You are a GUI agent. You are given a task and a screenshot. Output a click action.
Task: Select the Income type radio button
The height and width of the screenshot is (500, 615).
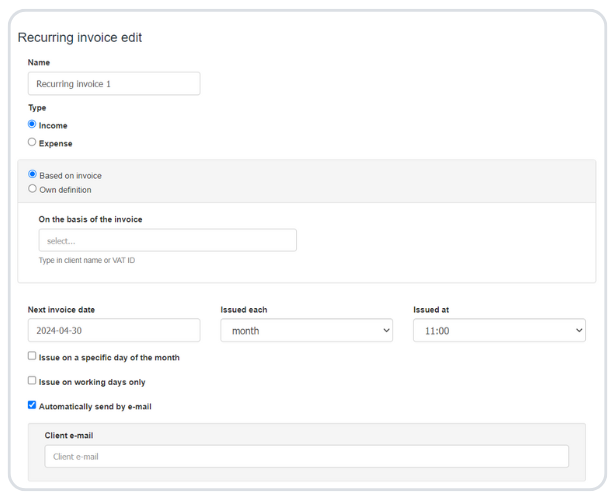click(32, 125)
